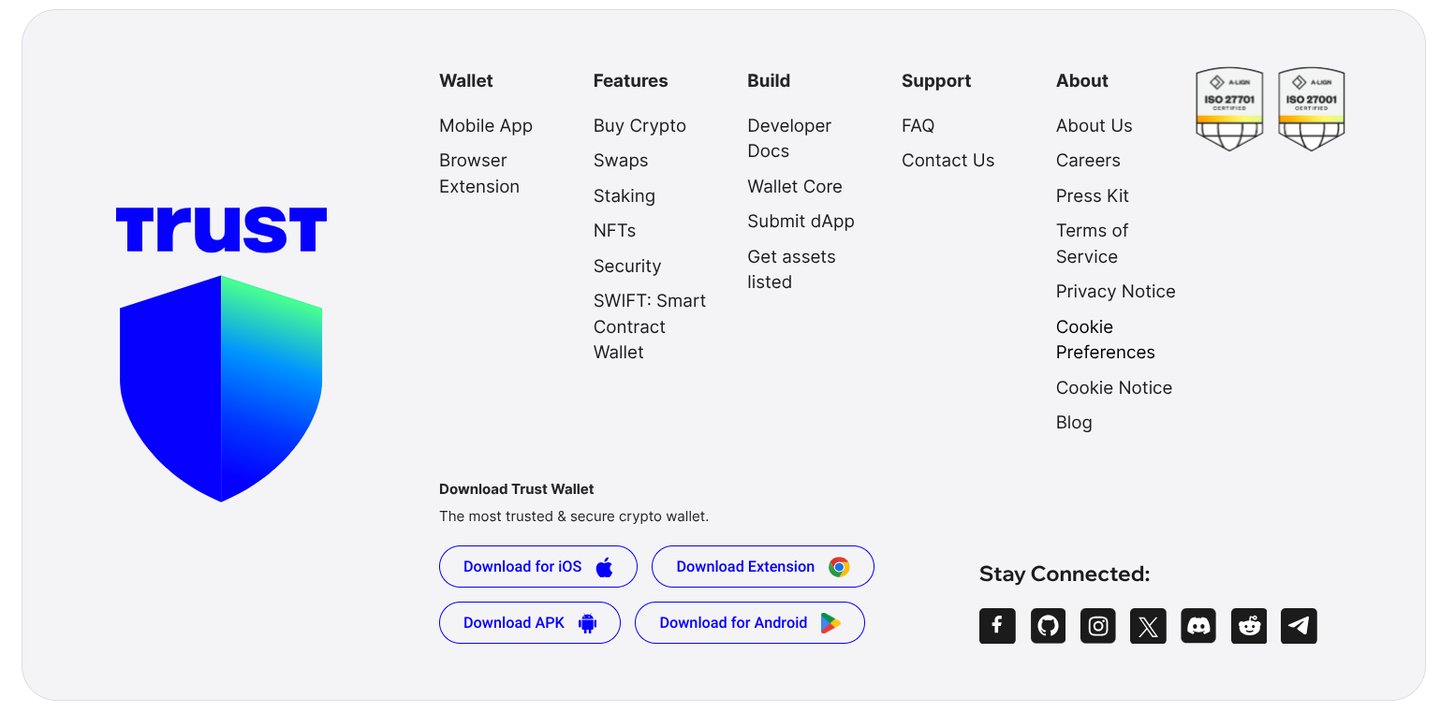Go to SWIFT: Smart Contract Wallet
The image size is (1440, 709).
pos(649,326)
